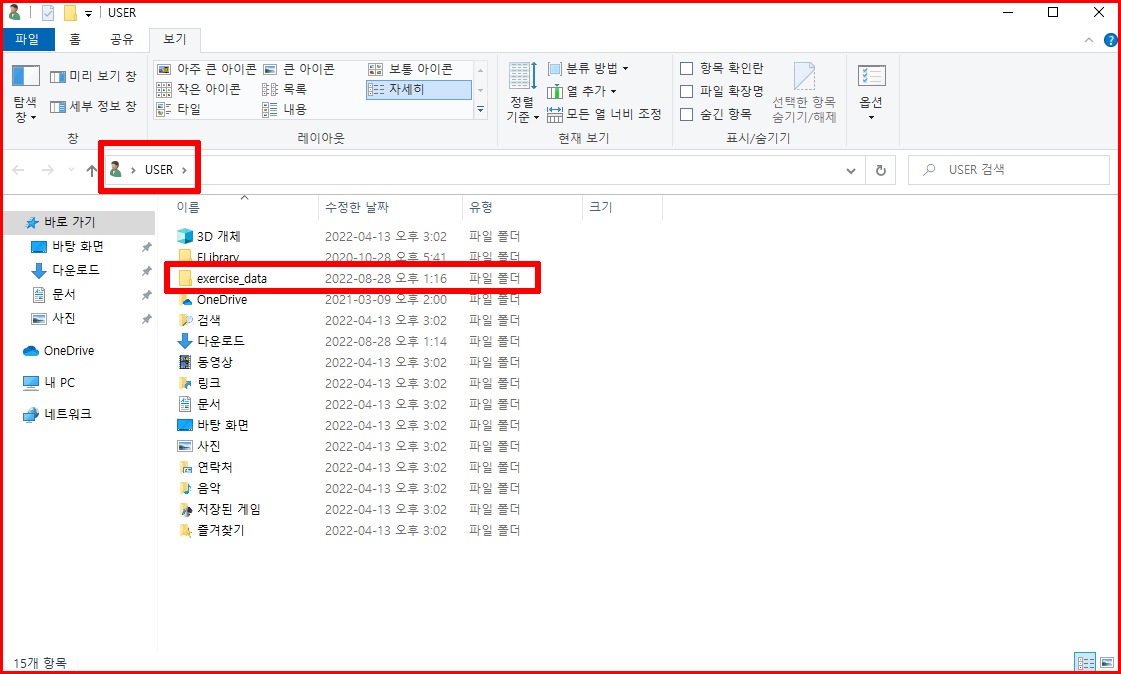
Task: Open 사진 in quick access
Action: point(64,318)
